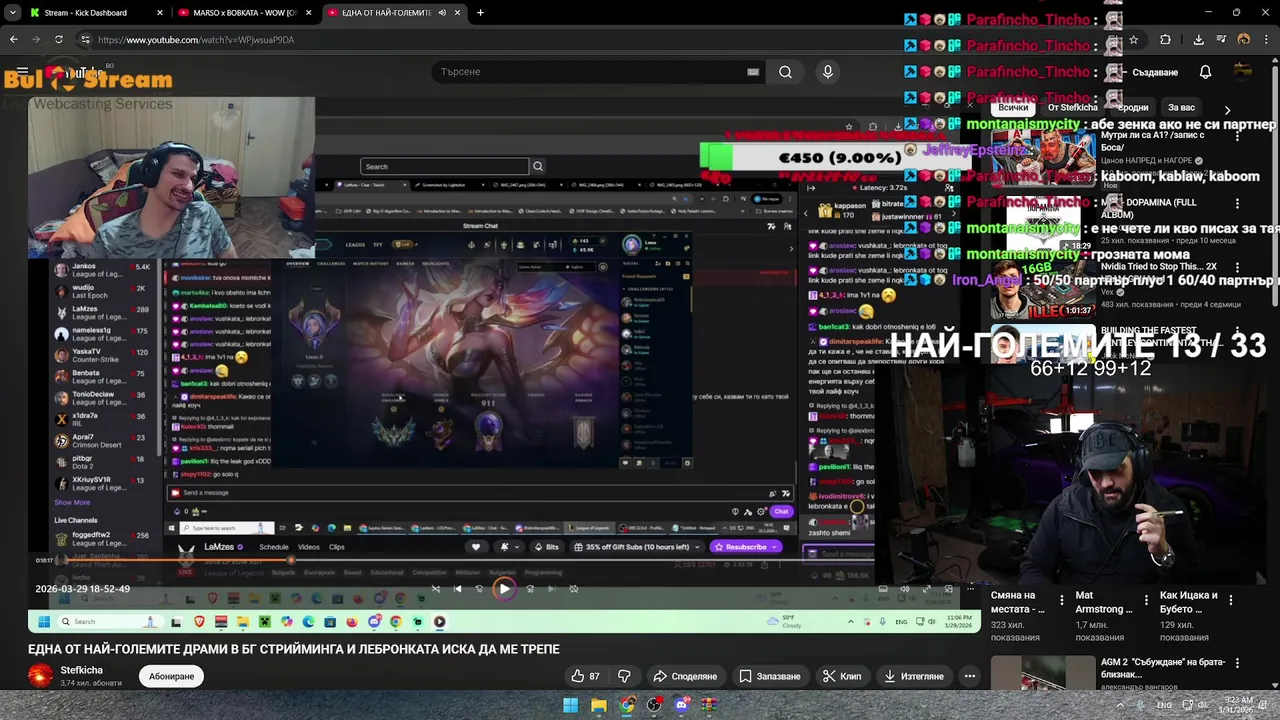Like the video with 87 likes

(585, 676)
